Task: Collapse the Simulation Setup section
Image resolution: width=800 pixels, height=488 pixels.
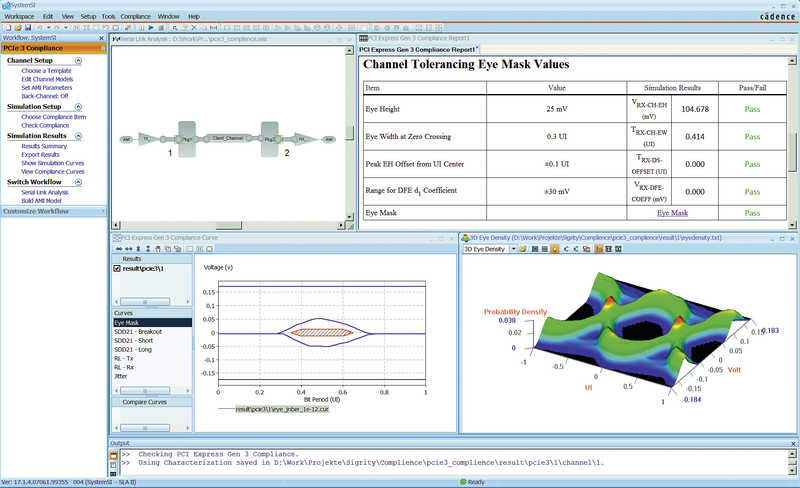Action: tap(78, 107)
